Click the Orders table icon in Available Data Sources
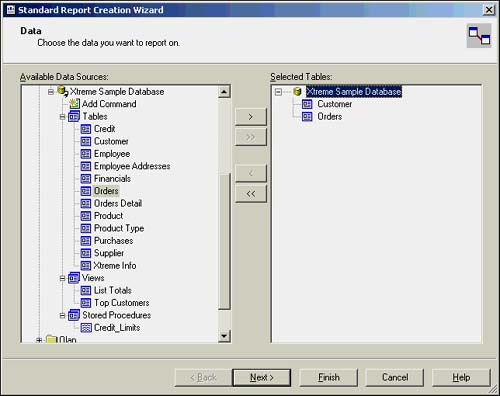500x396 pixels. point(86,191)
